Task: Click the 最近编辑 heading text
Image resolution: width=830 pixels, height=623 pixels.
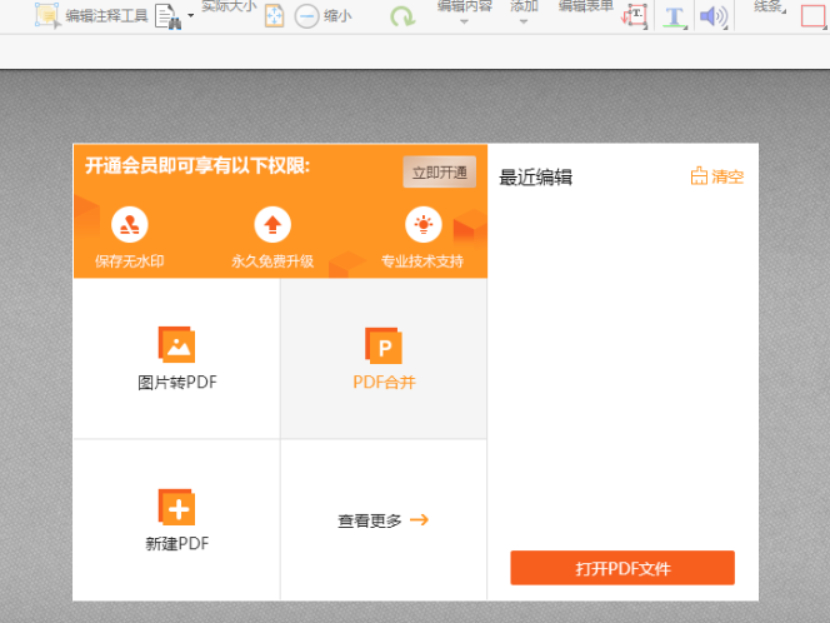Action: [x=536, y=177]
